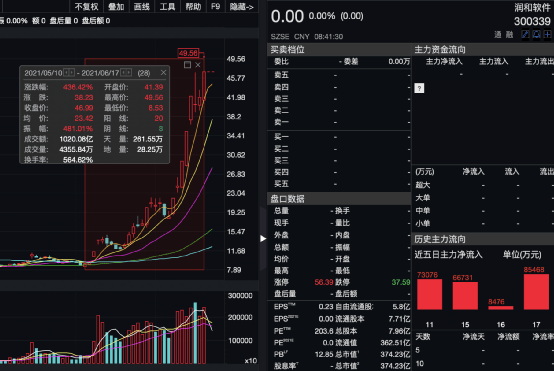Open the 工具 tools menu
Screen dimensions: 554x371
point(167,6)
